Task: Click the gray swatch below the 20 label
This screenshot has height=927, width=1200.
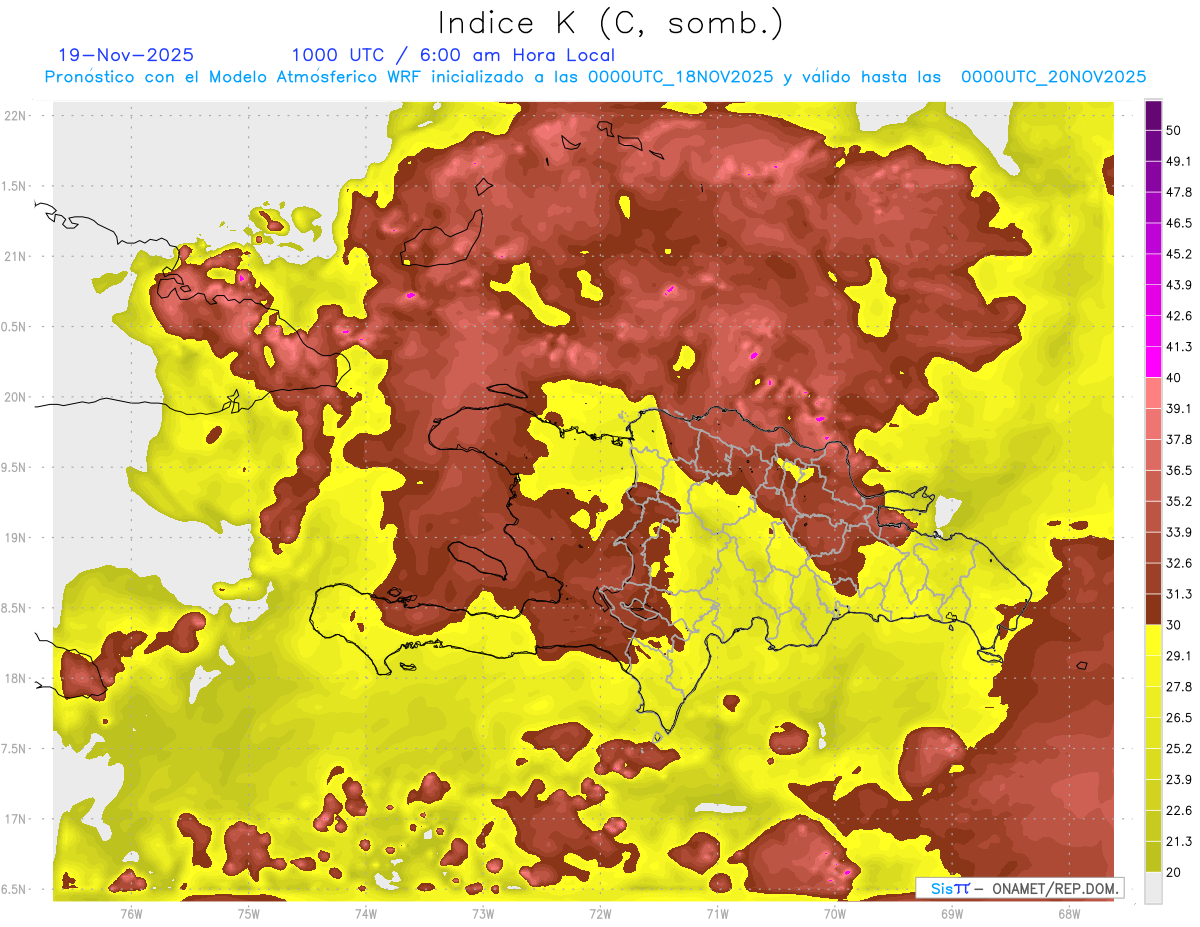Action: tap(1153, 888)
